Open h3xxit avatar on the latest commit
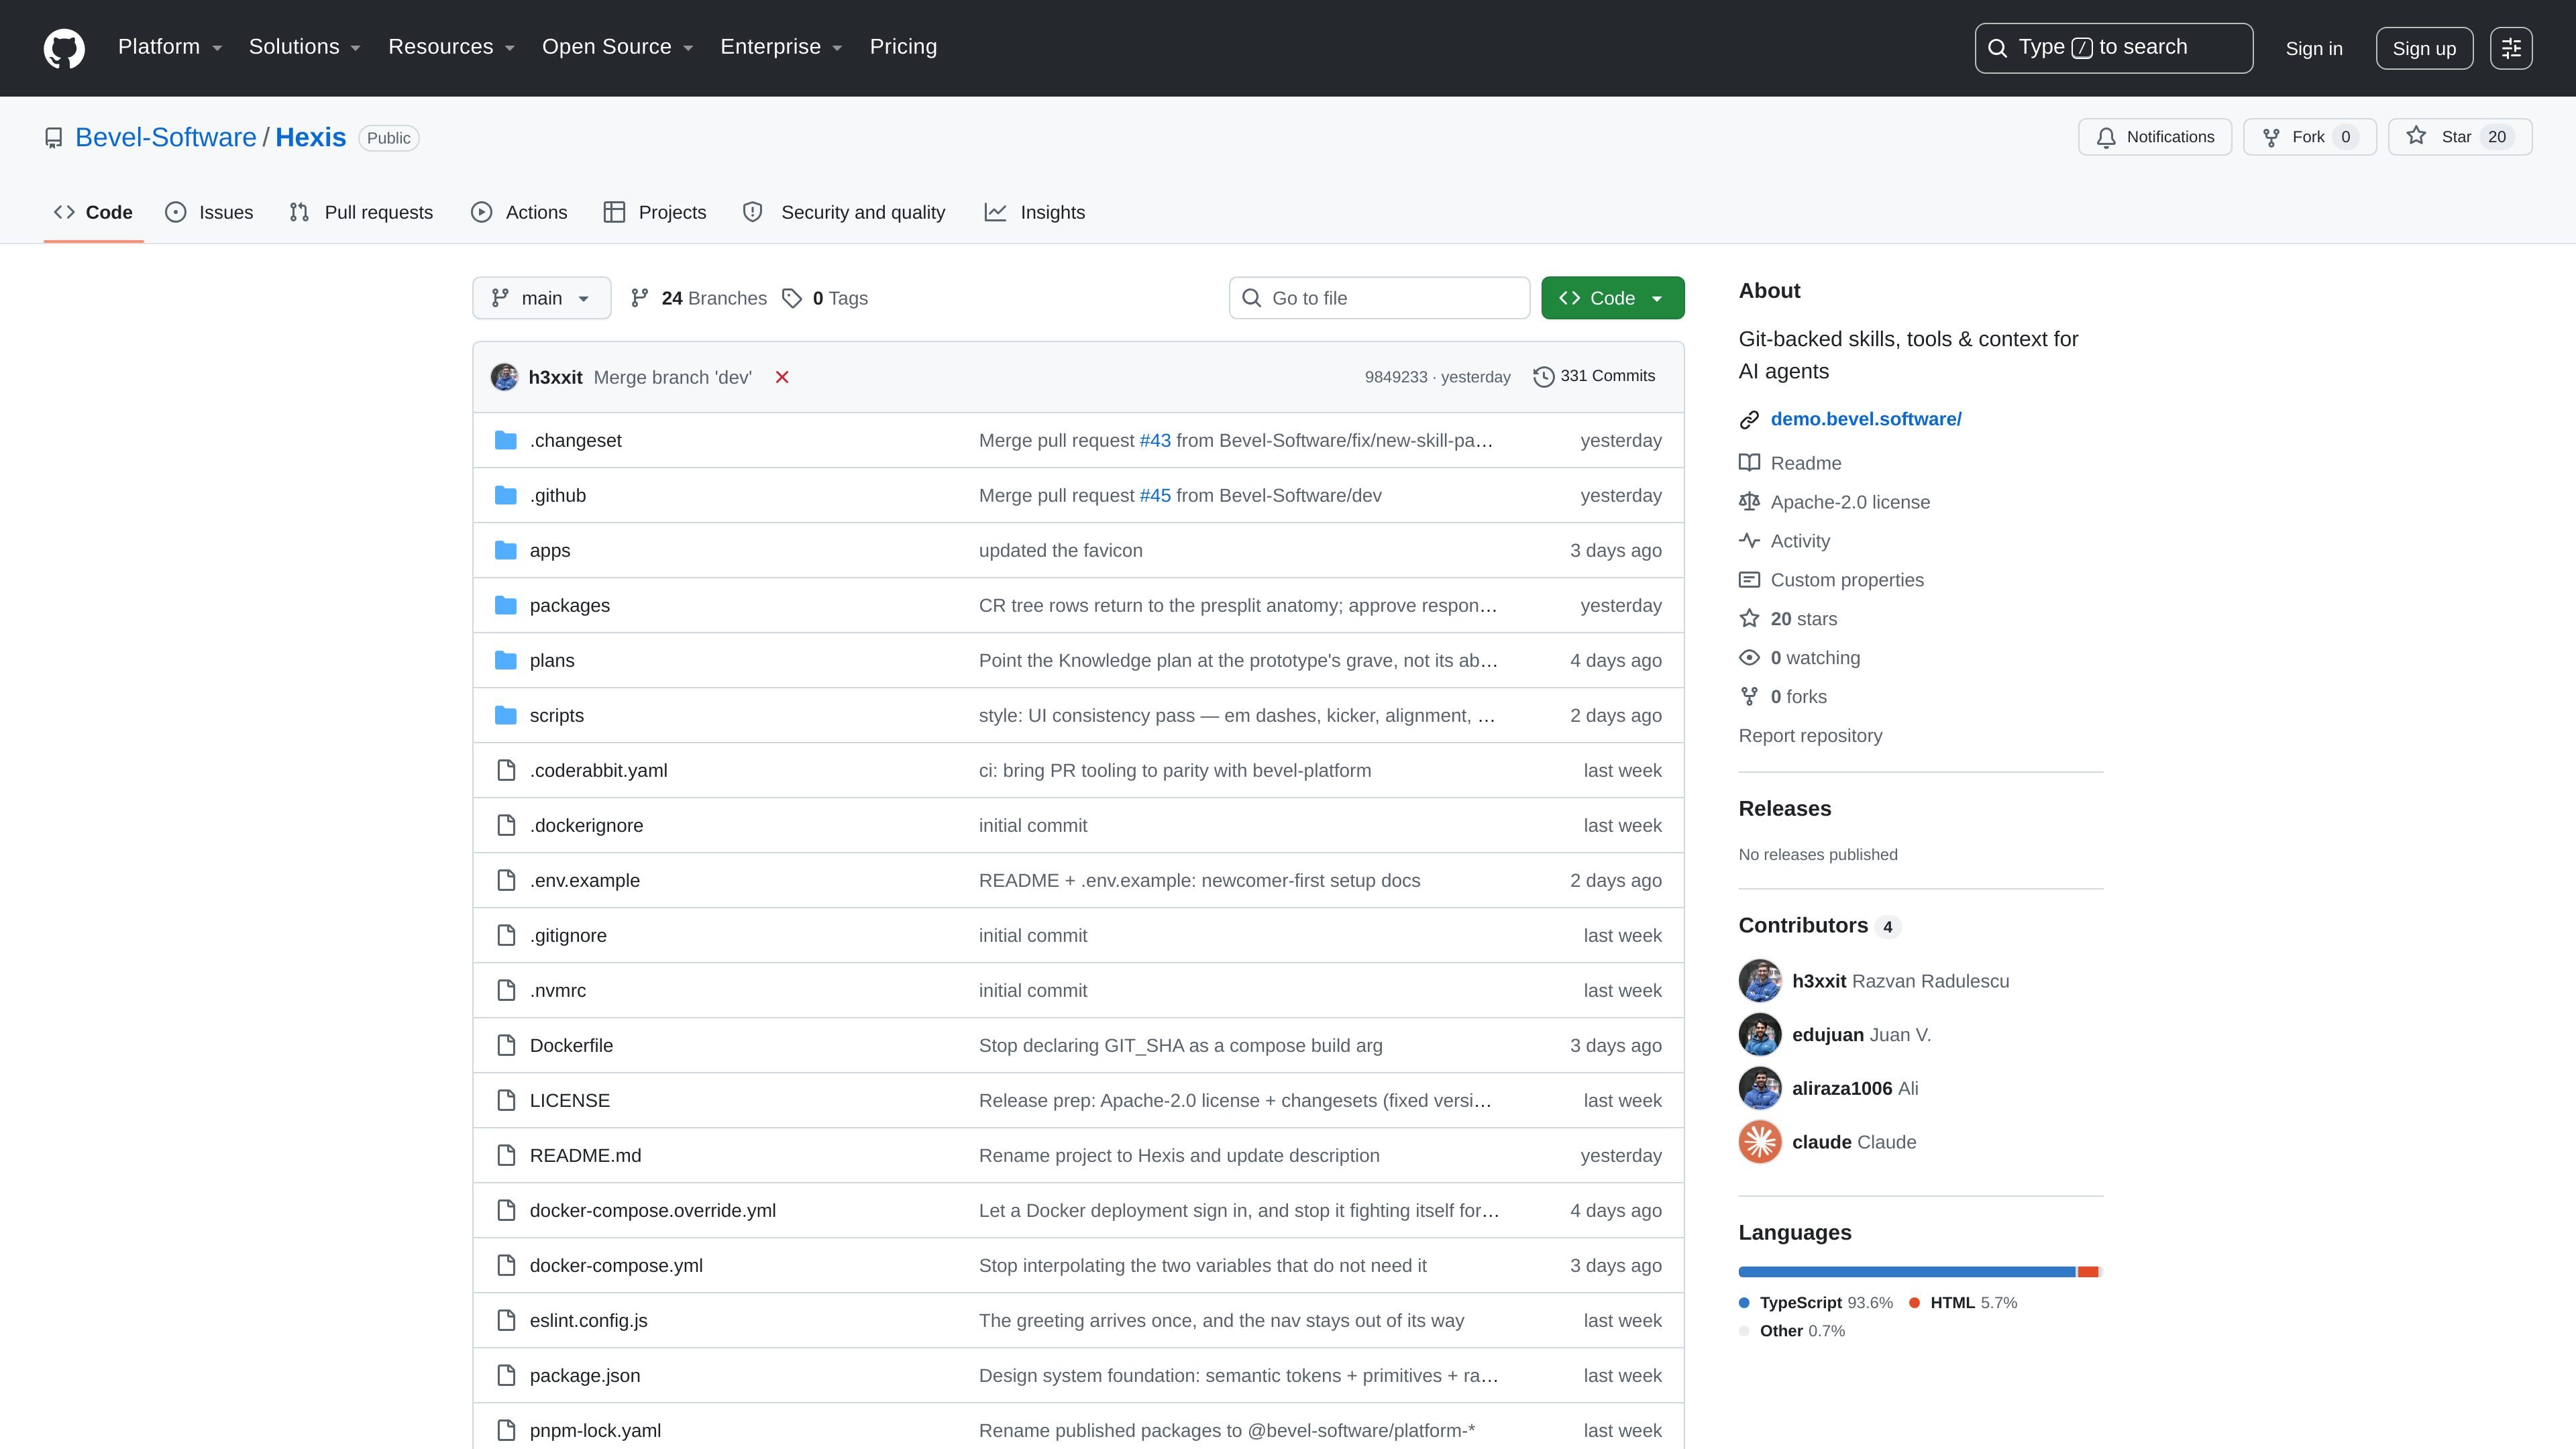This screenshot has height=1449, width=2576. (504, 377)
